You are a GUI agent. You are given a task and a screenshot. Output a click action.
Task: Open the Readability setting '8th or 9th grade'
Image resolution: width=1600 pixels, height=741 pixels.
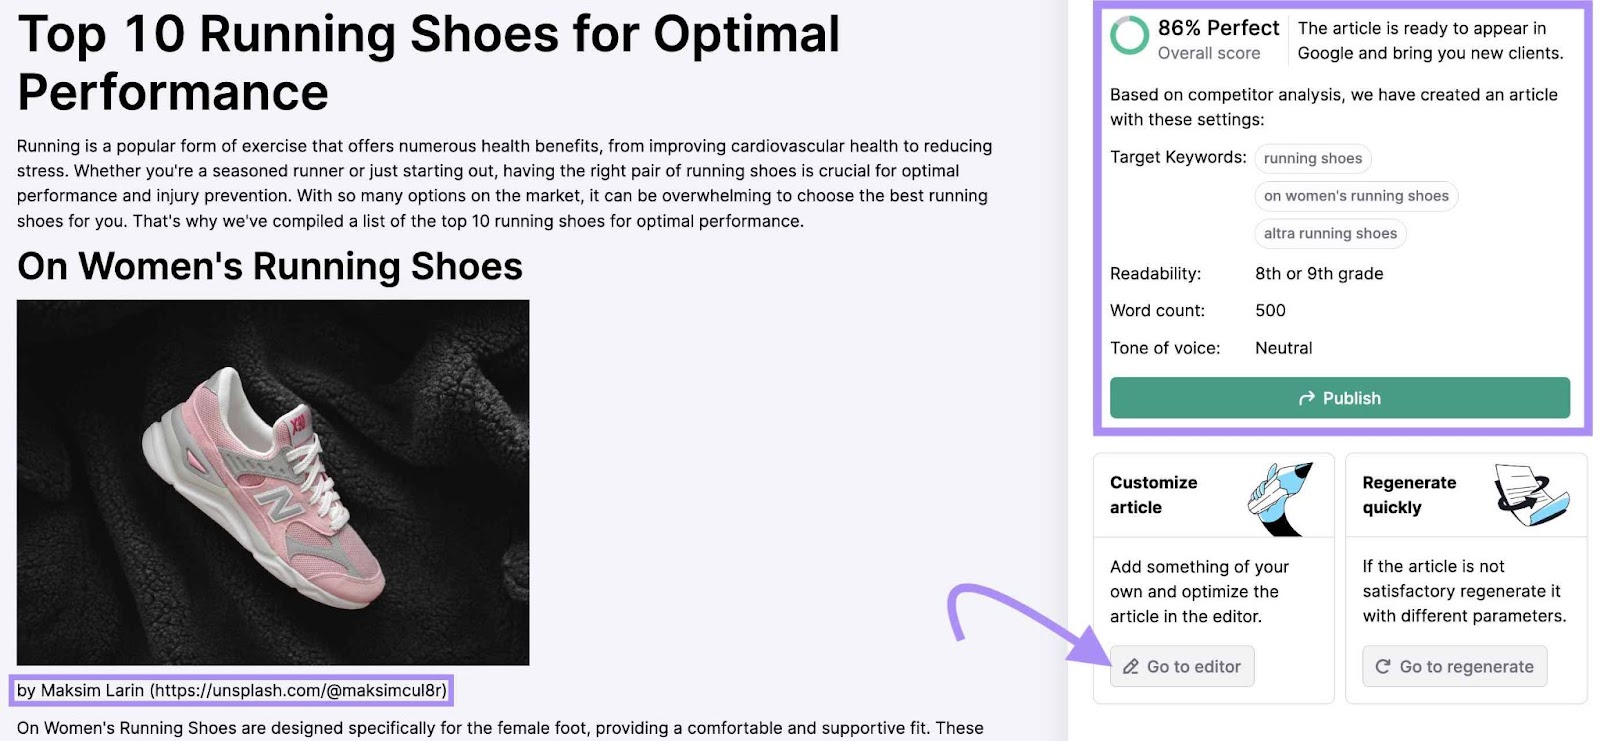[1318, 273]
